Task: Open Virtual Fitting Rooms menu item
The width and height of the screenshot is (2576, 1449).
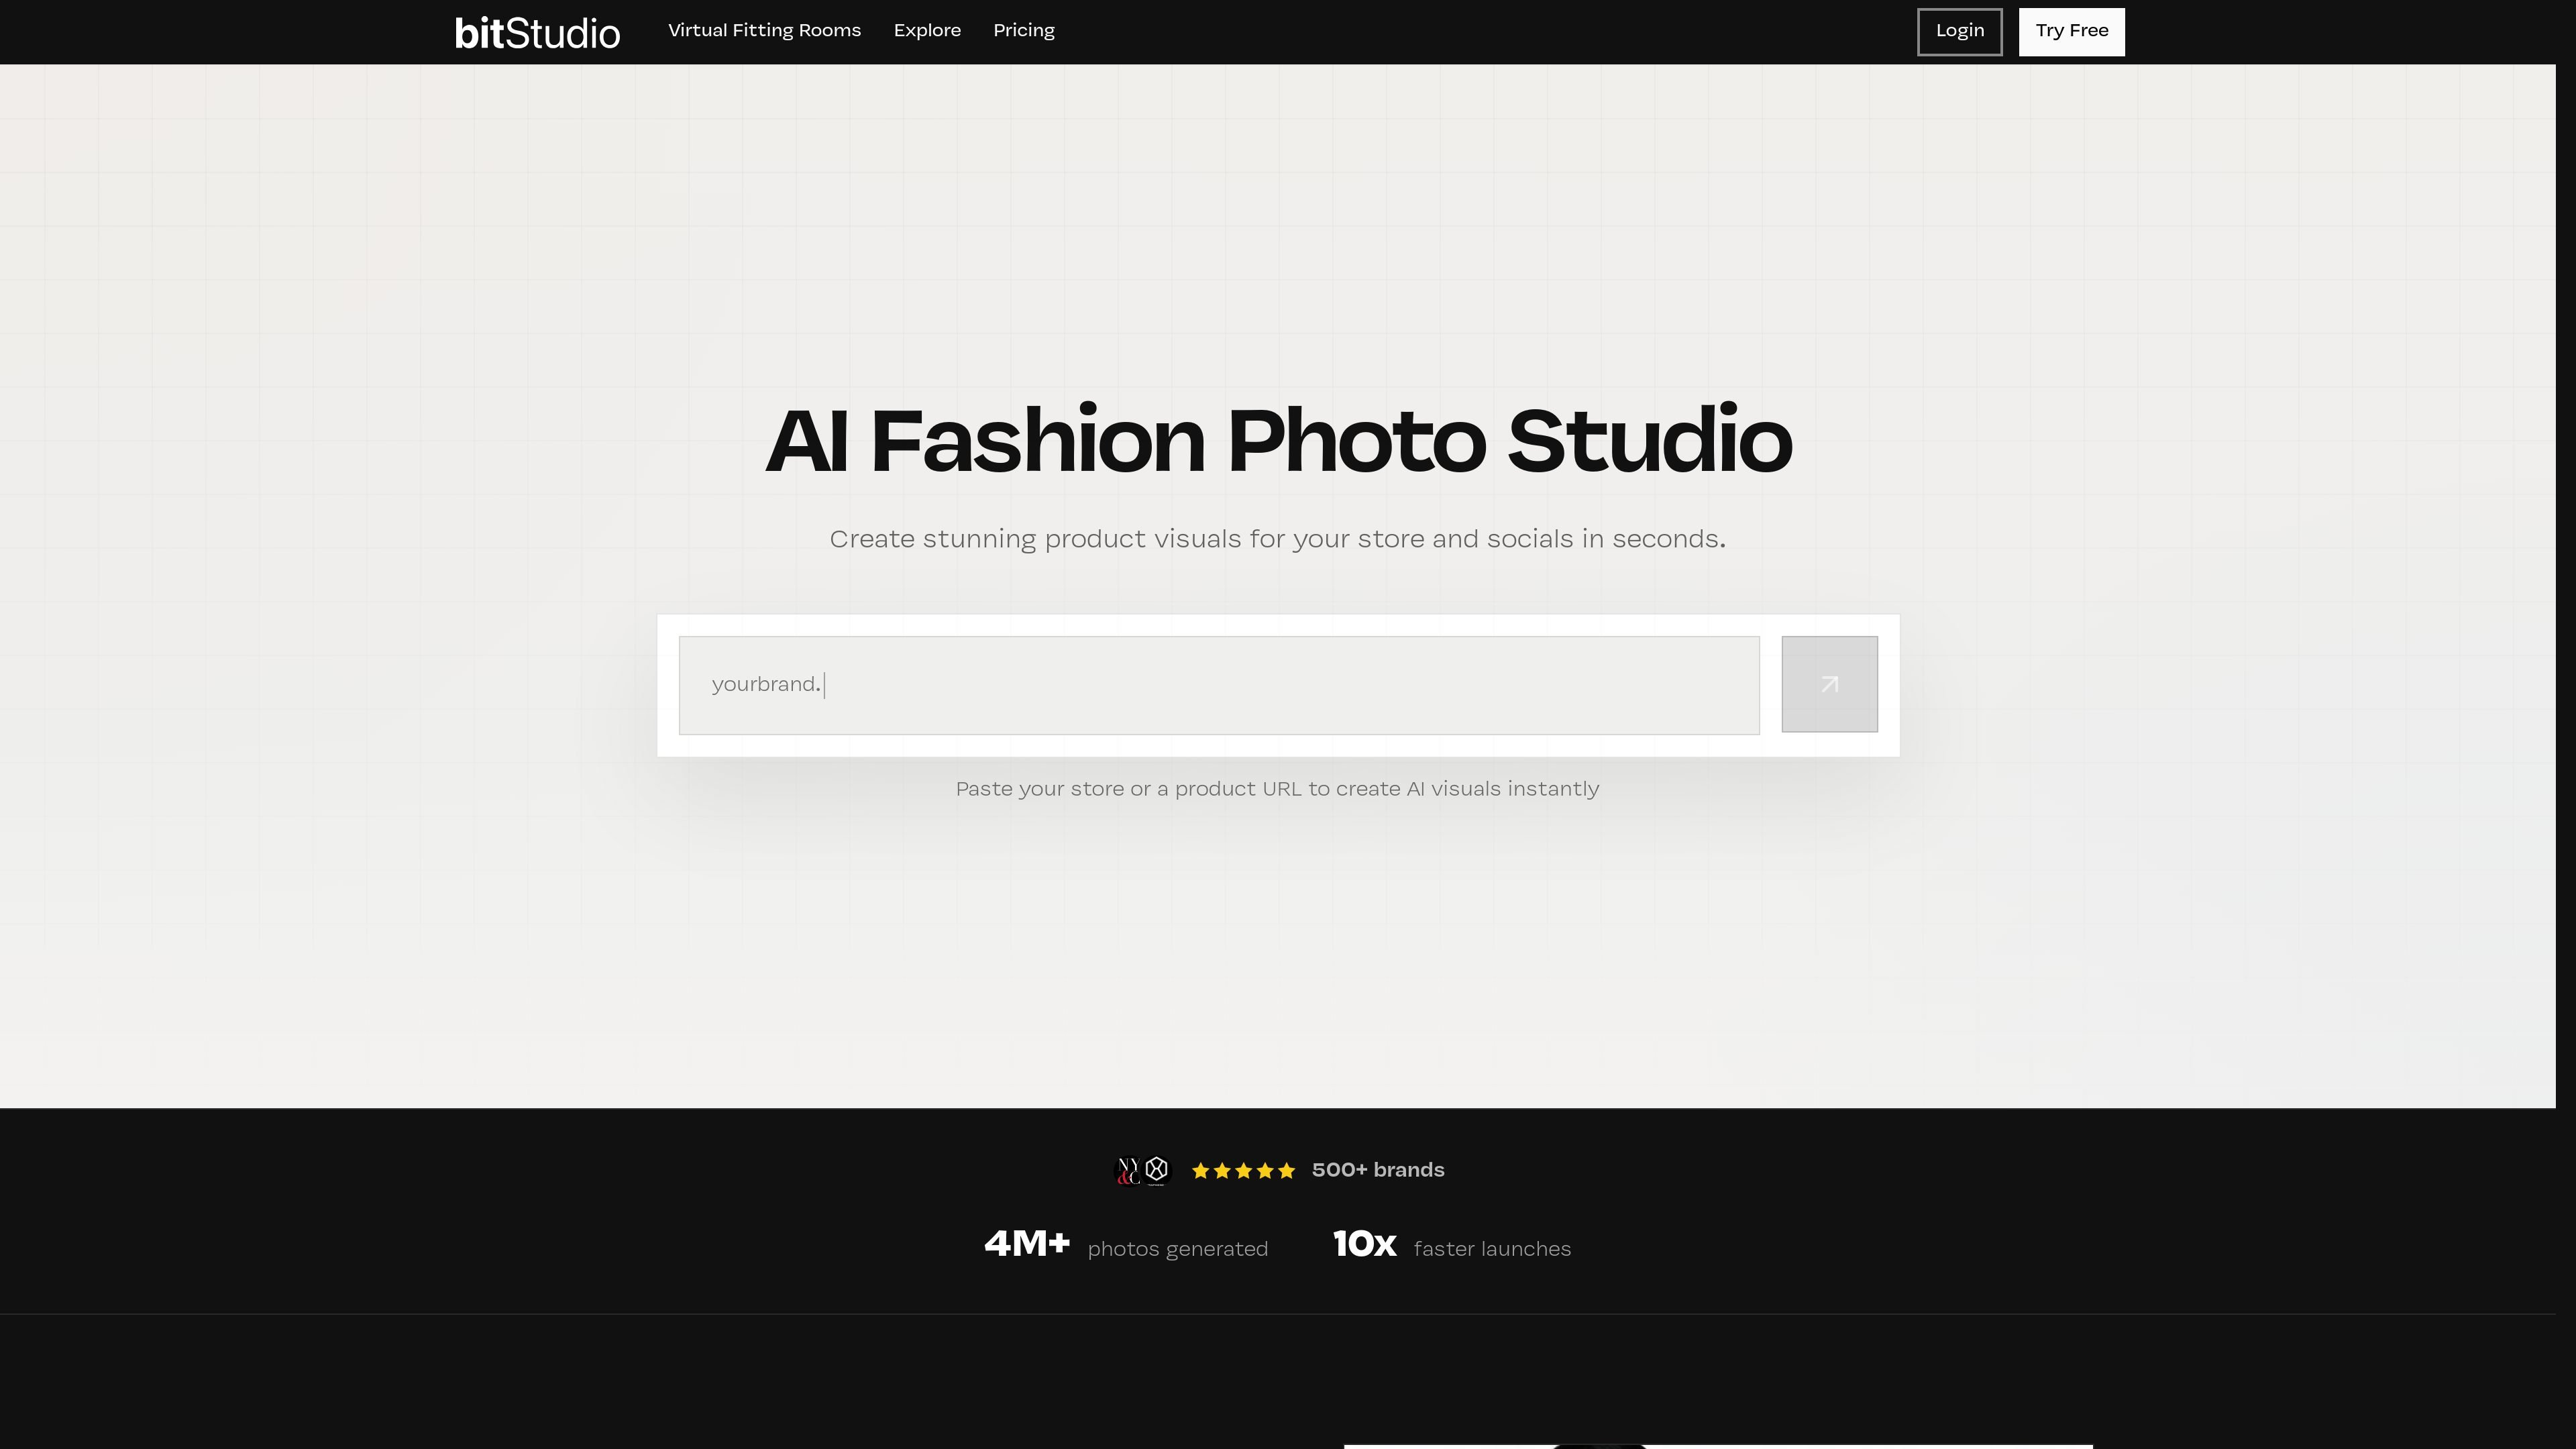Action: click(x=764, y=30)
